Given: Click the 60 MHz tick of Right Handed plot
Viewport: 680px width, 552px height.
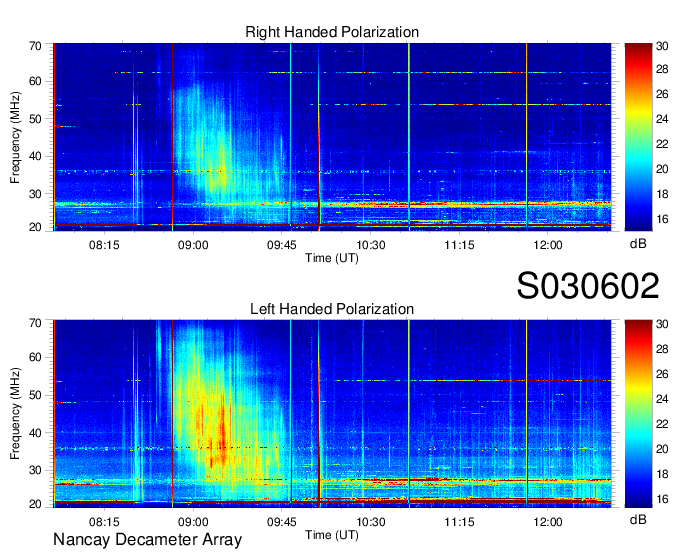Looking at the screenshot, I should 35,81.
